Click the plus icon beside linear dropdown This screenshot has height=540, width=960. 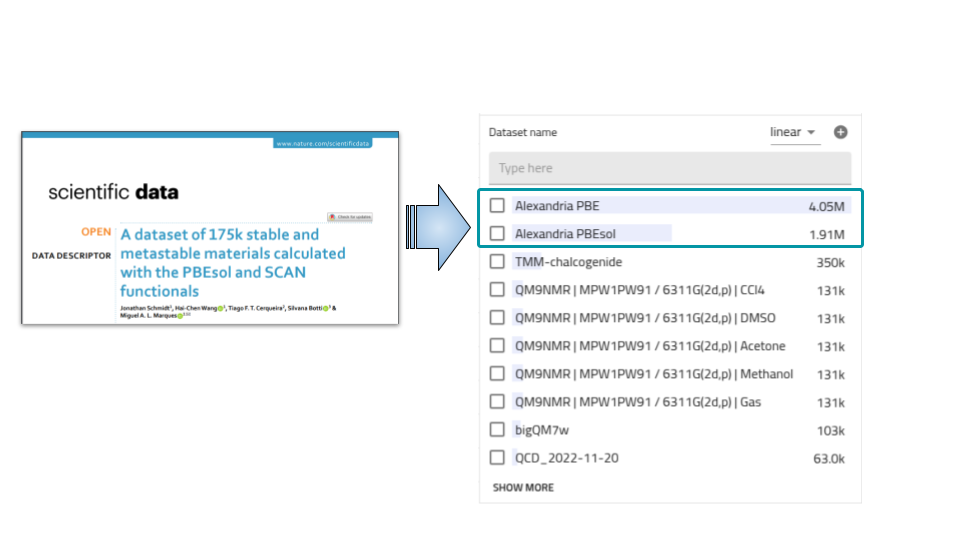pos(840,133)
